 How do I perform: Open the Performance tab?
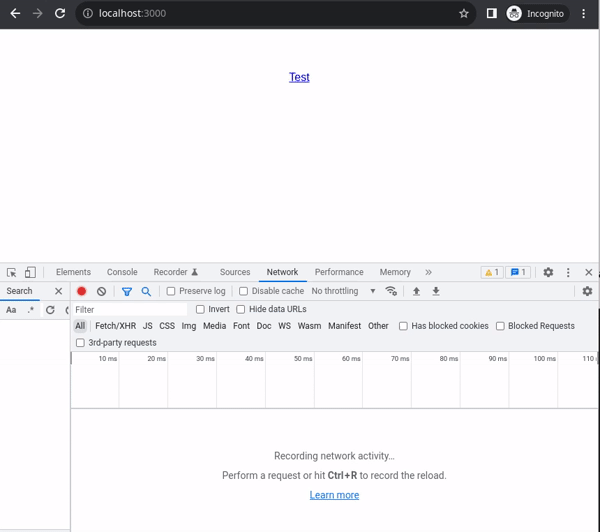click(339, 272)
